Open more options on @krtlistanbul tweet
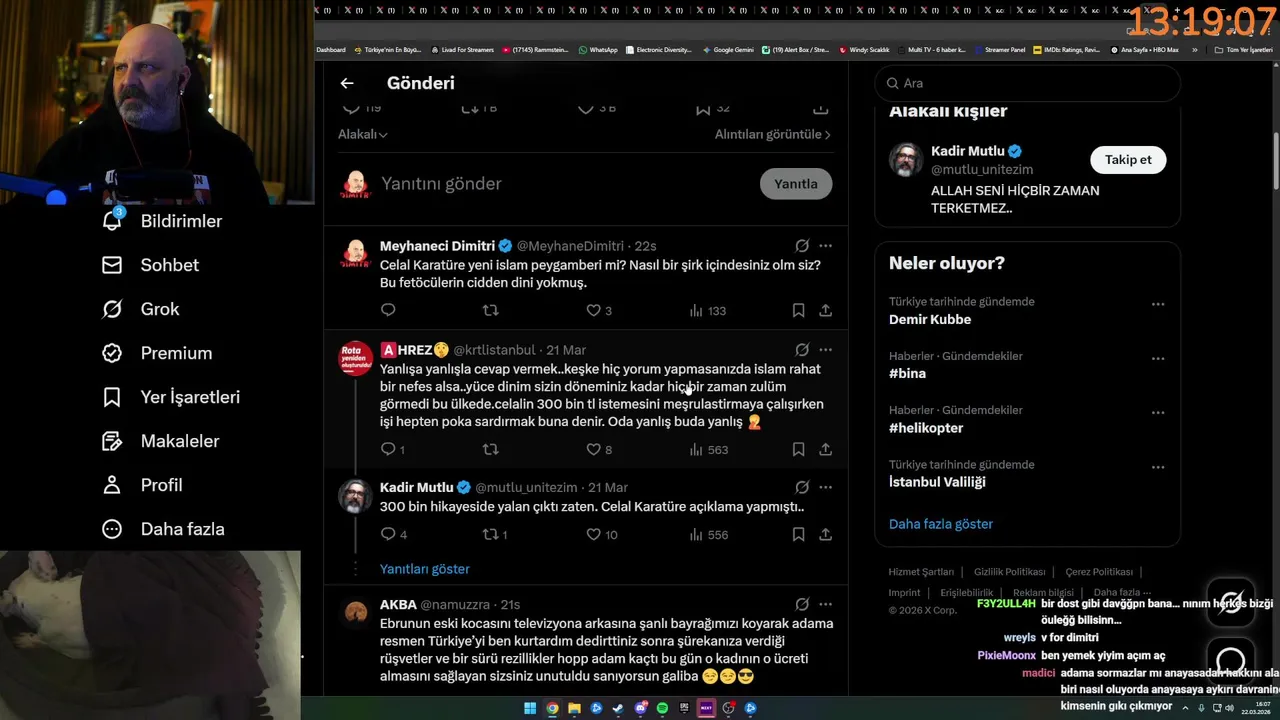Viewport: 1280px width, 720px height. (825, 350)
